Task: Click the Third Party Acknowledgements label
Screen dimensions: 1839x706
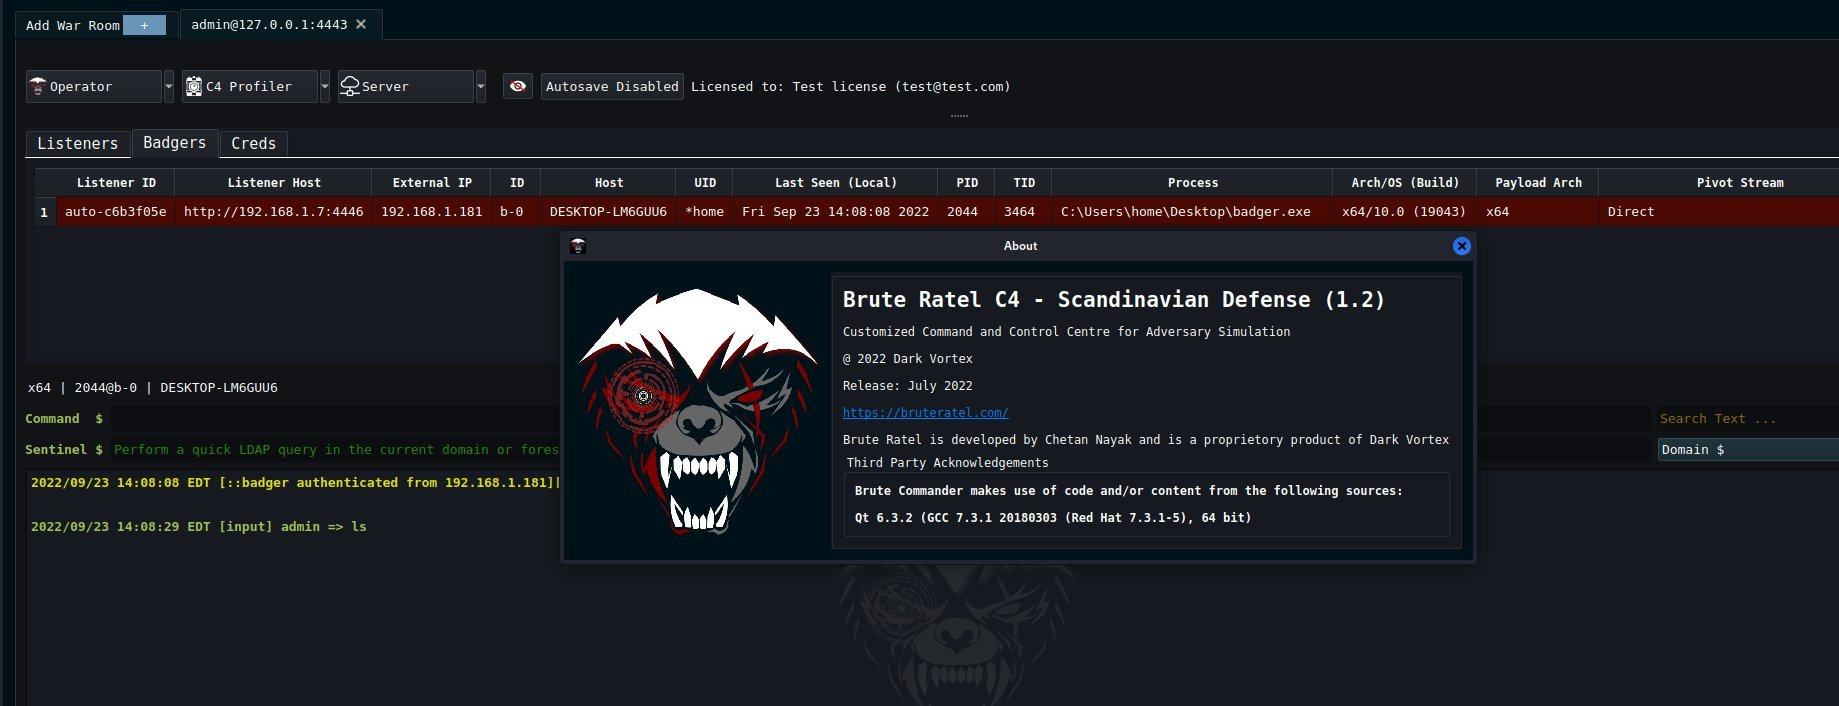Action: (x=947, y=462)
